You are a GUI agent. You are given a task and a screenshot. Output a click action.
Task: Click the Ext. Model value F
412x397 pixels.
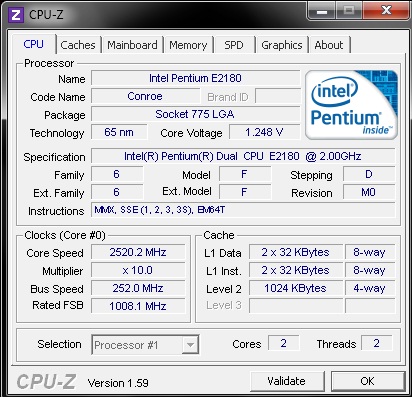(245, 192)
